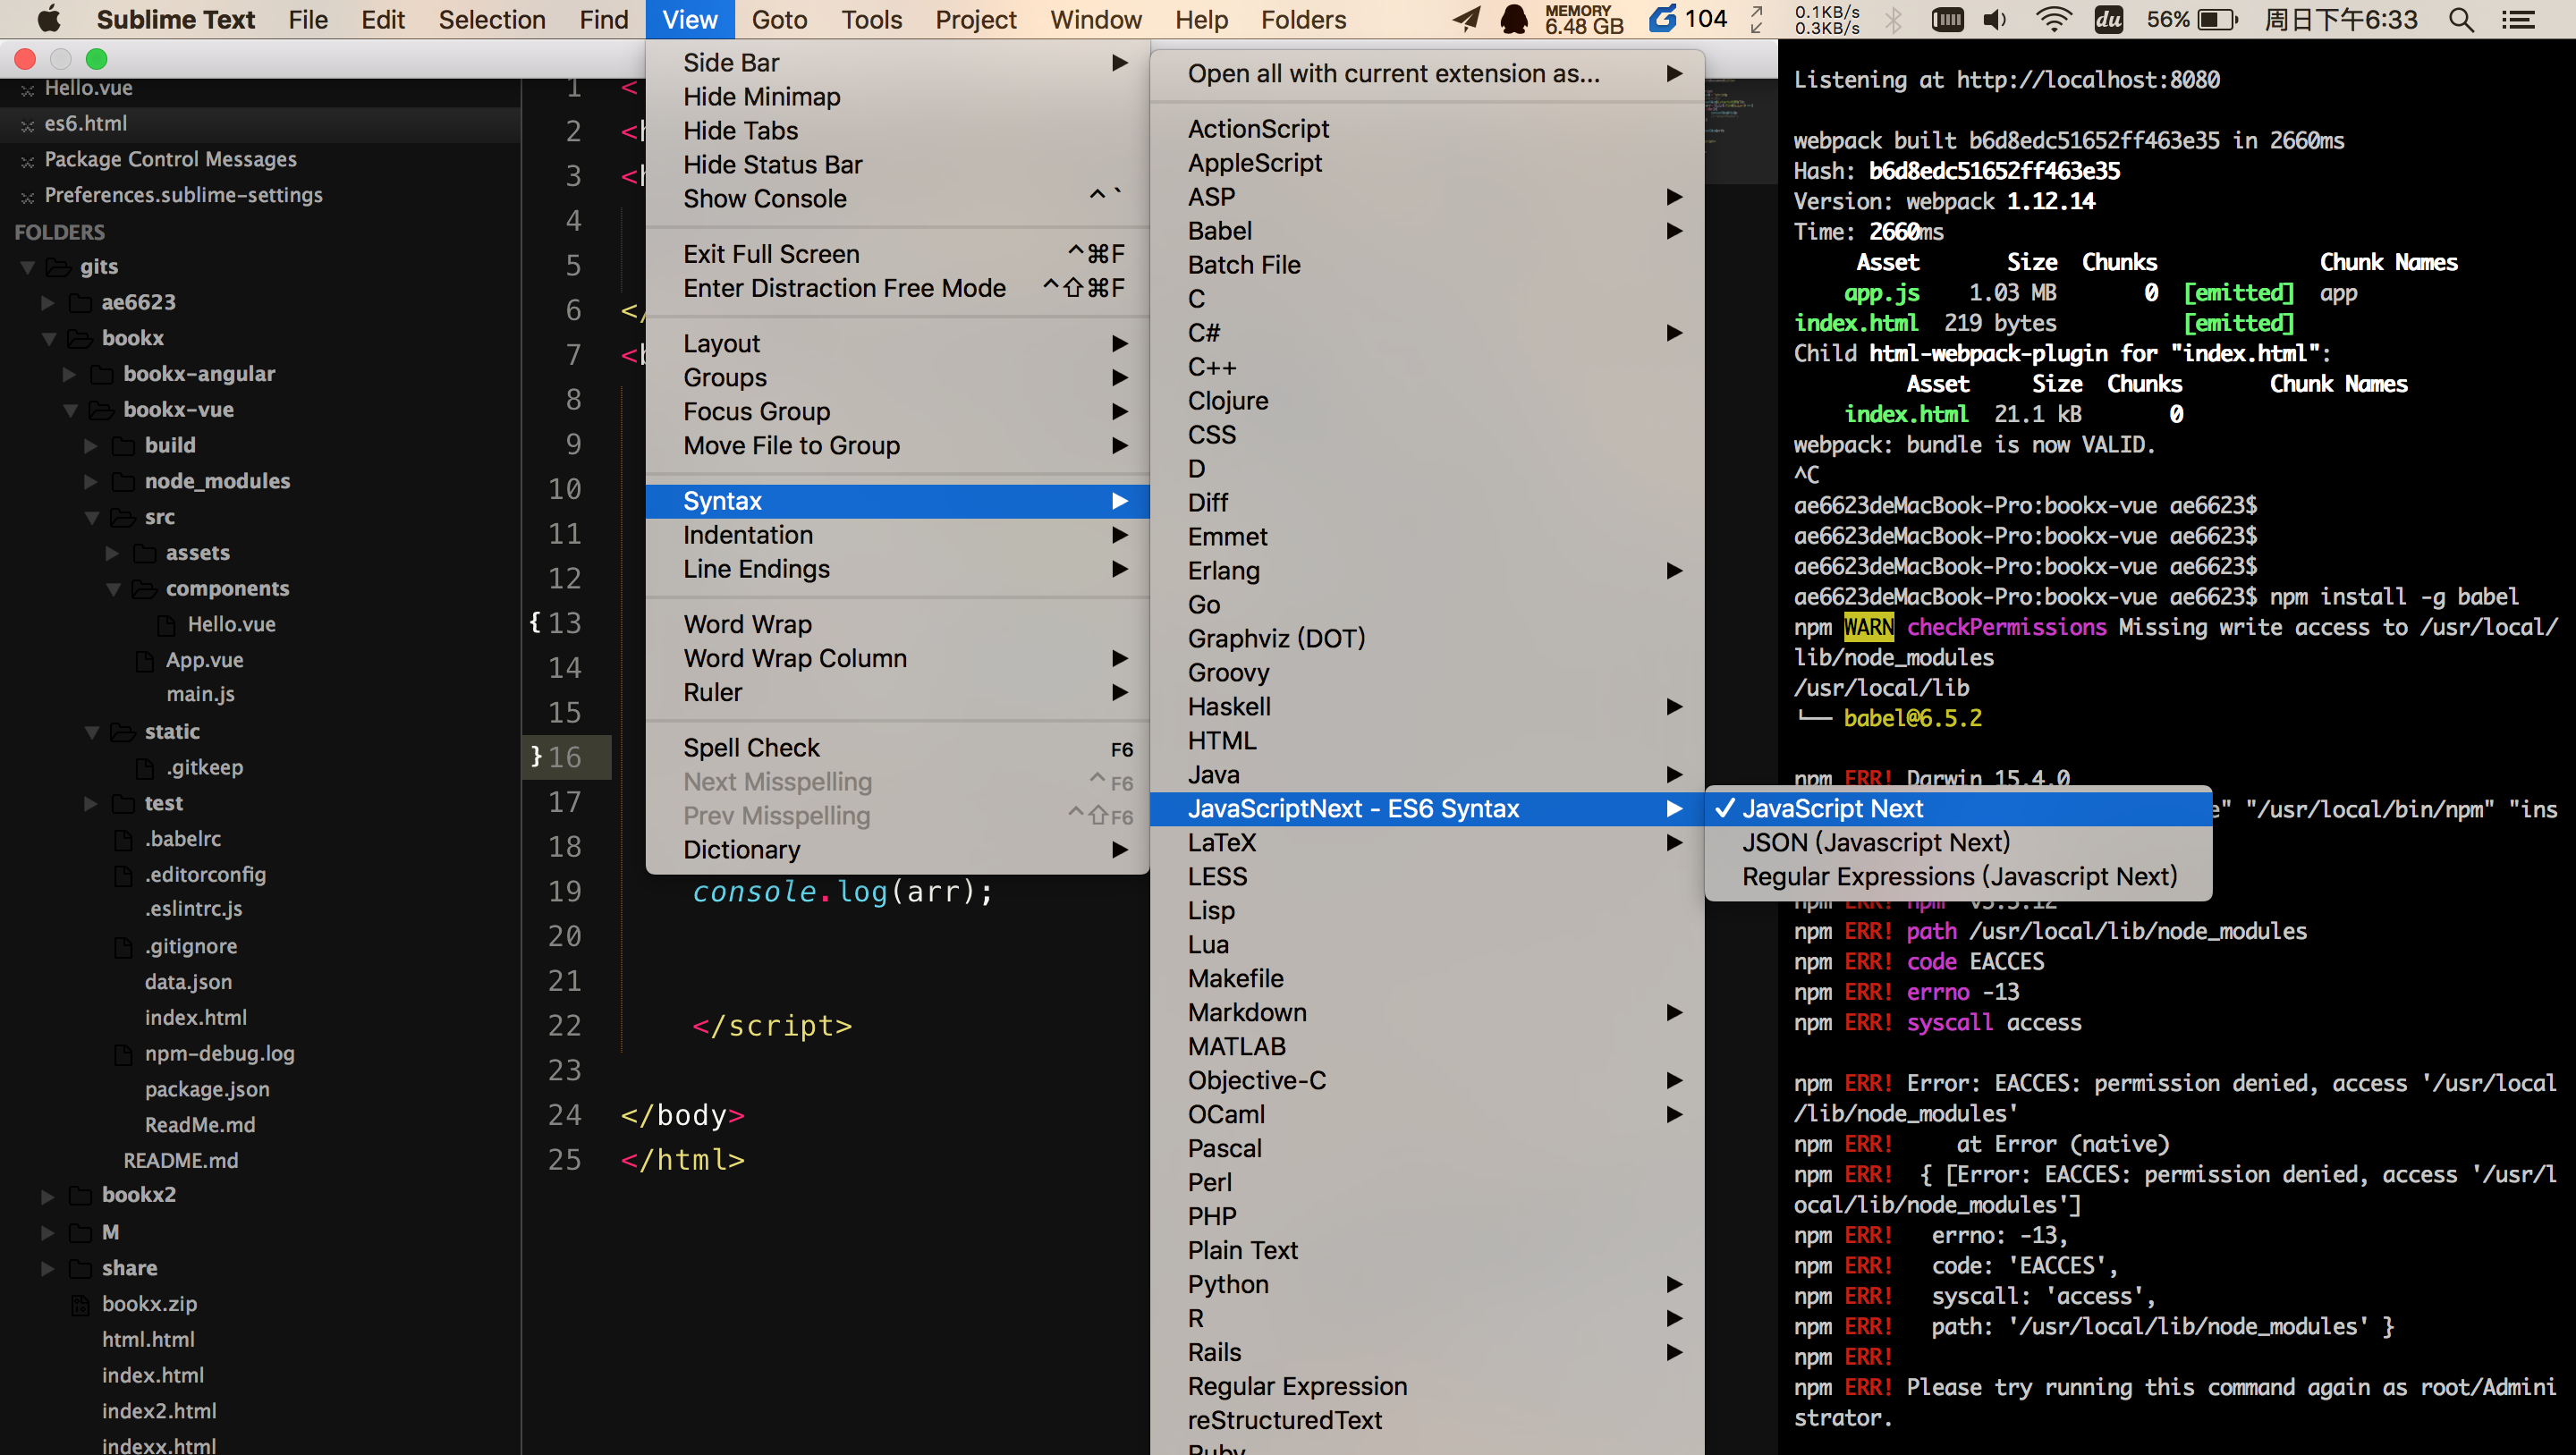
Task: Open the Notification Center list icon
Action: (x=2517, y=19)
